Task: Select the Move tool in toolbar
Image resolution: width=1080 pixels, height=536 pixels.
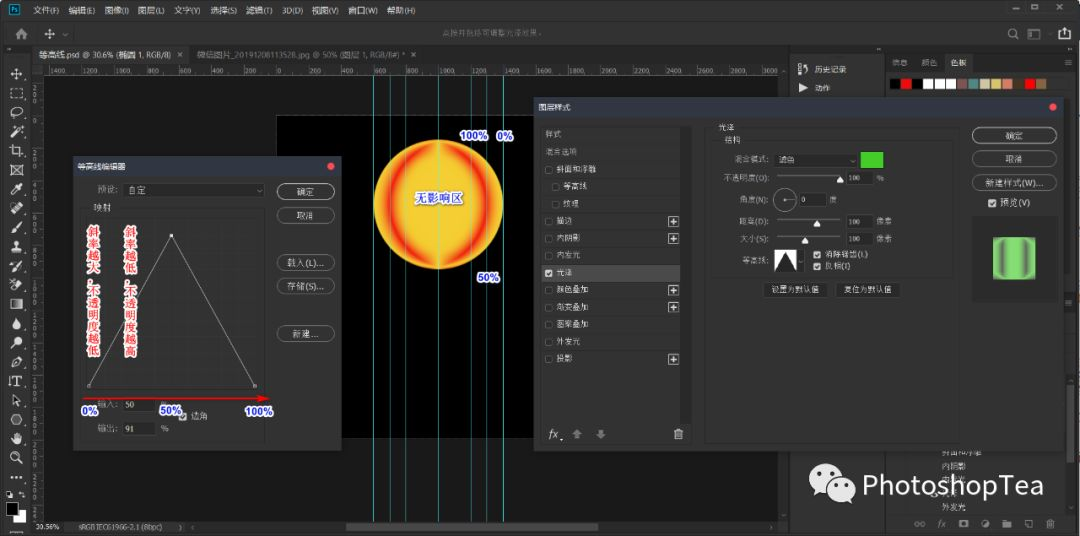Action: tap(17, 74)
